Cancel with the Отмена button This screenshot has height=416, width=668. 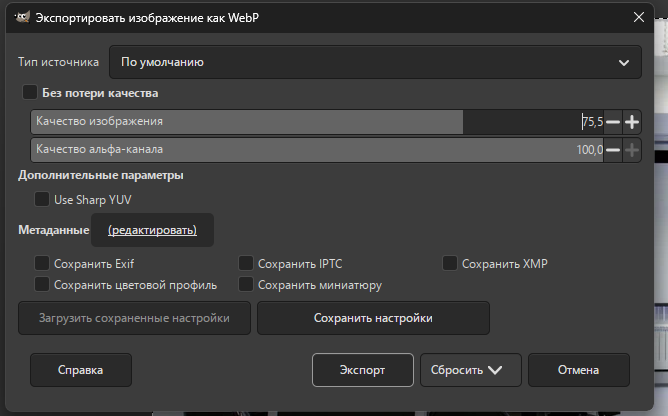[579, 370]
